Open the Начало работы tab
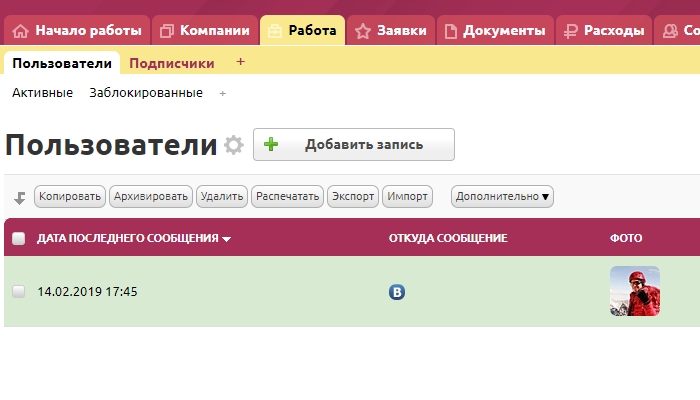The height and width of the screenshot is (400, 700). [x=77, y=30]
